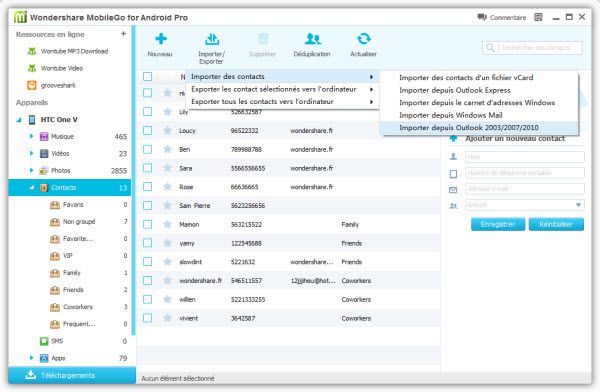
Task: Check the Sam Pierre contact checkbox
Action: [147, 206]
